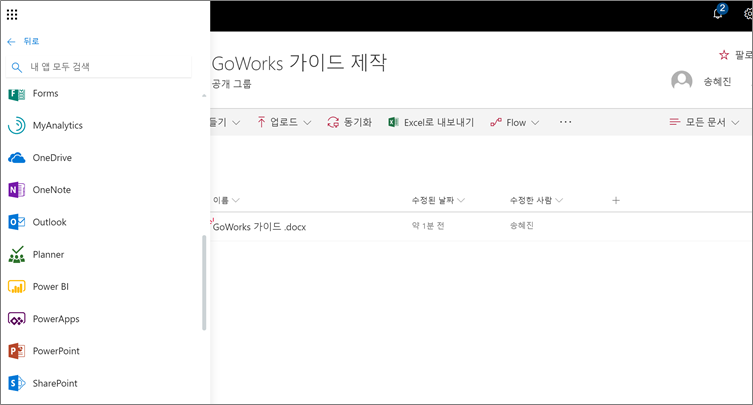753x405 pixels.
Task: Expand the 업로드 dropdown
Action: pyautogui.click(x=285, y=122)
